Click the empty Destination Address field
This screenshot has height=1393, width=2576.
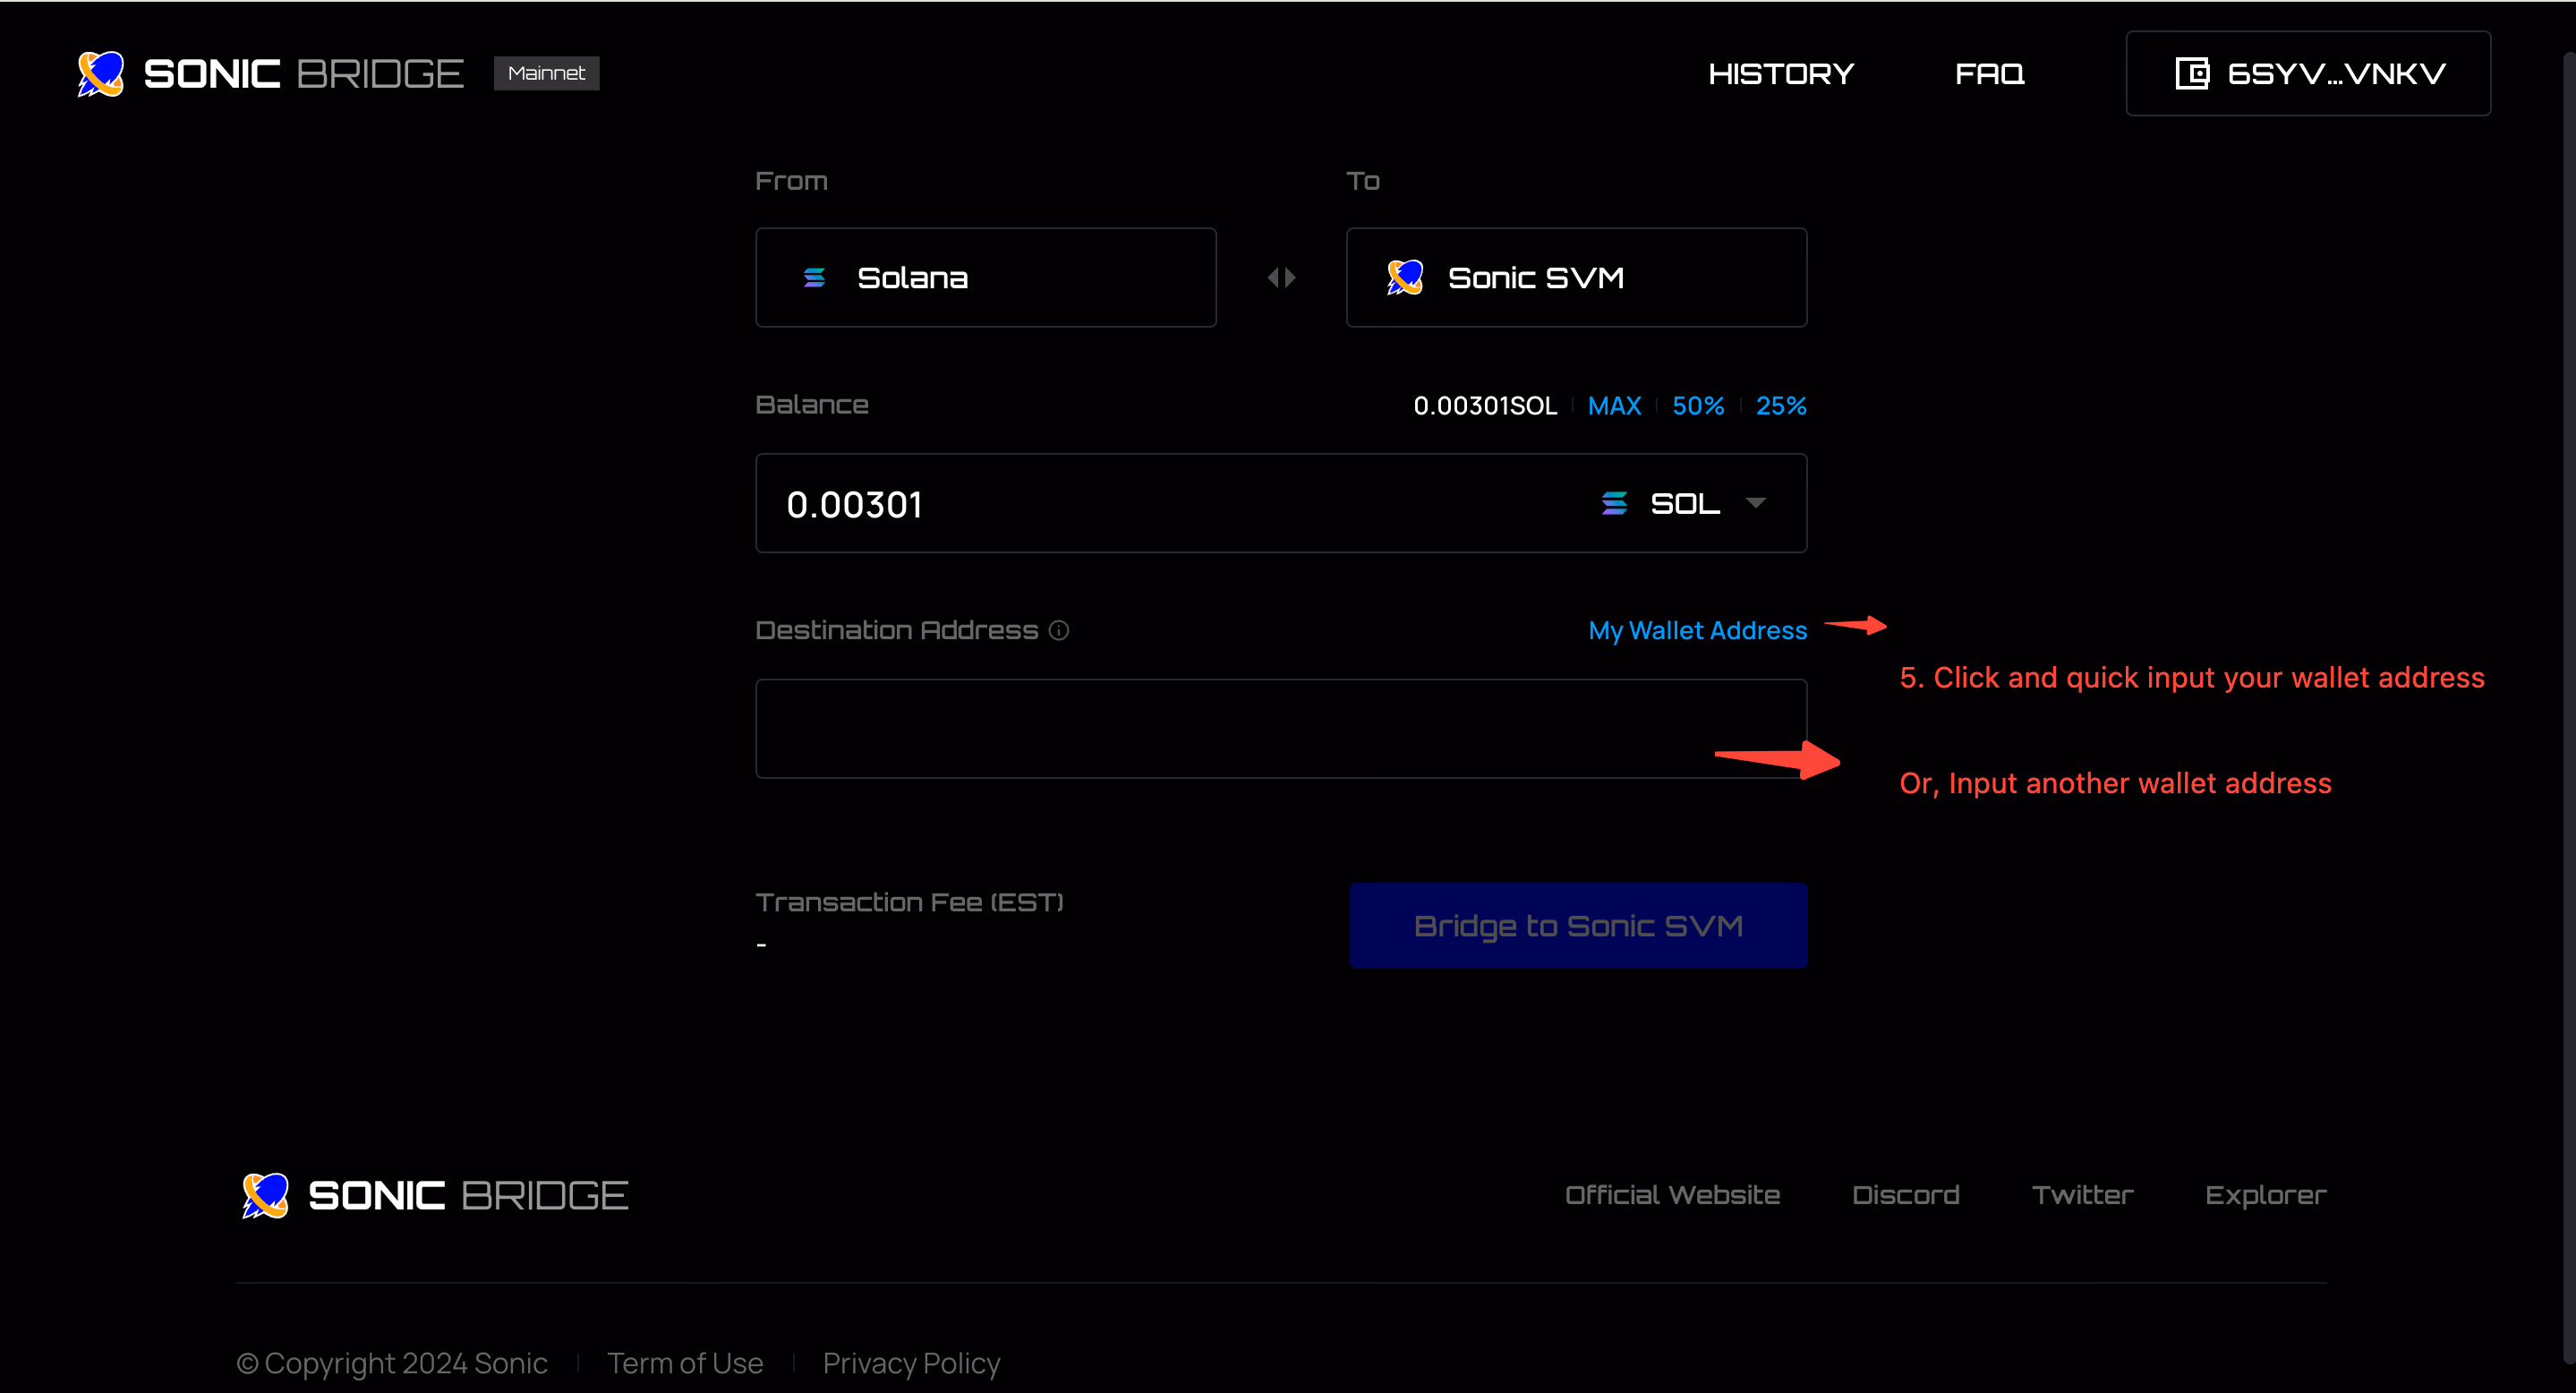[1281, 728]
